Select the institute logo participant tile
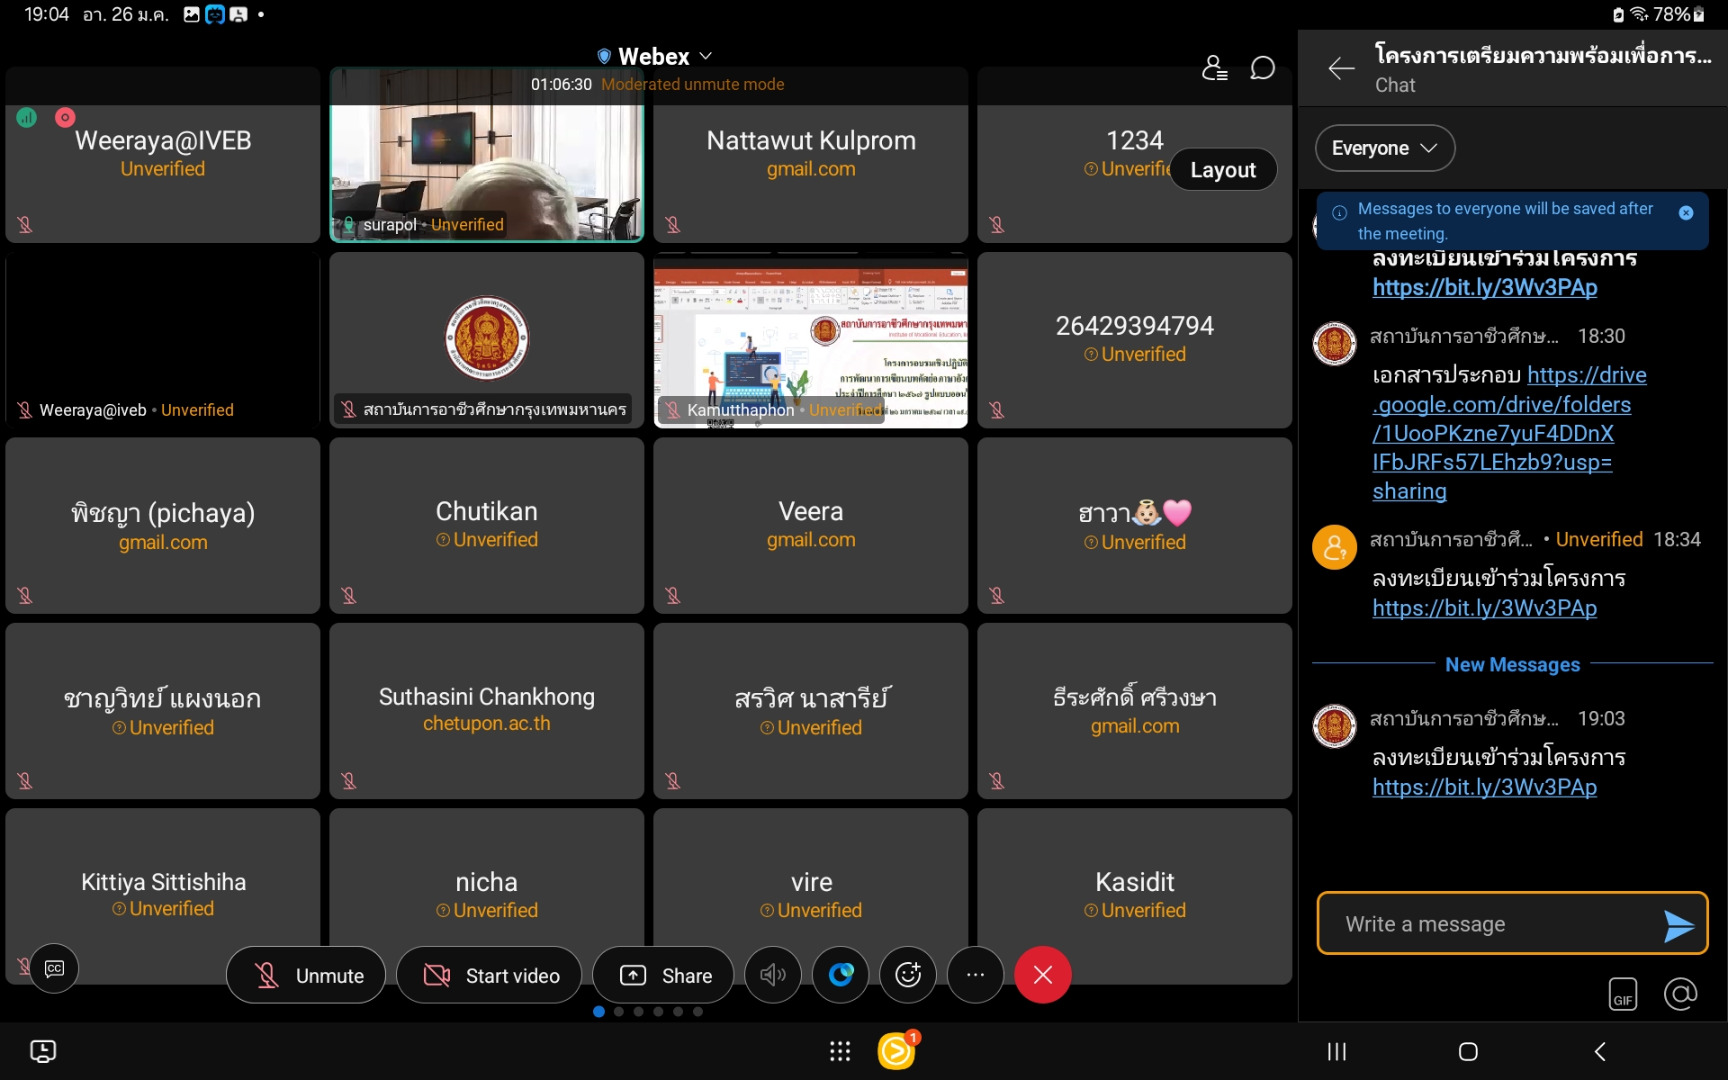This screenshot has width=1728, height=1080. [487, 340]
